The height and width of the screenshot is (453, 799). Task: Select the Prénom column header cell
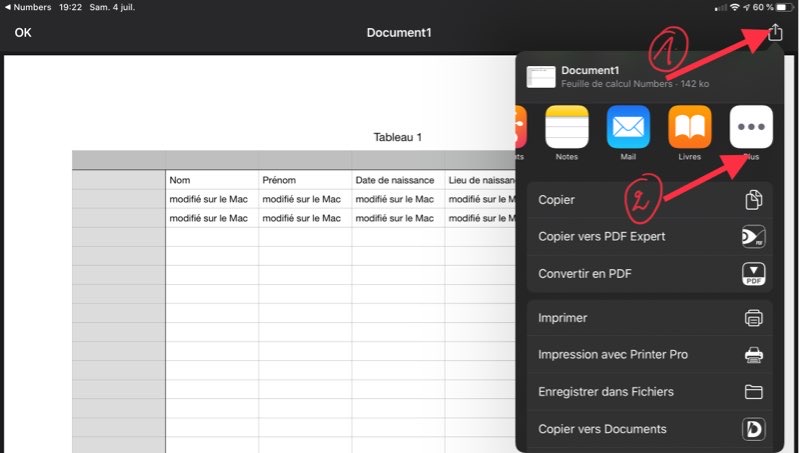(x=304, y=180)
